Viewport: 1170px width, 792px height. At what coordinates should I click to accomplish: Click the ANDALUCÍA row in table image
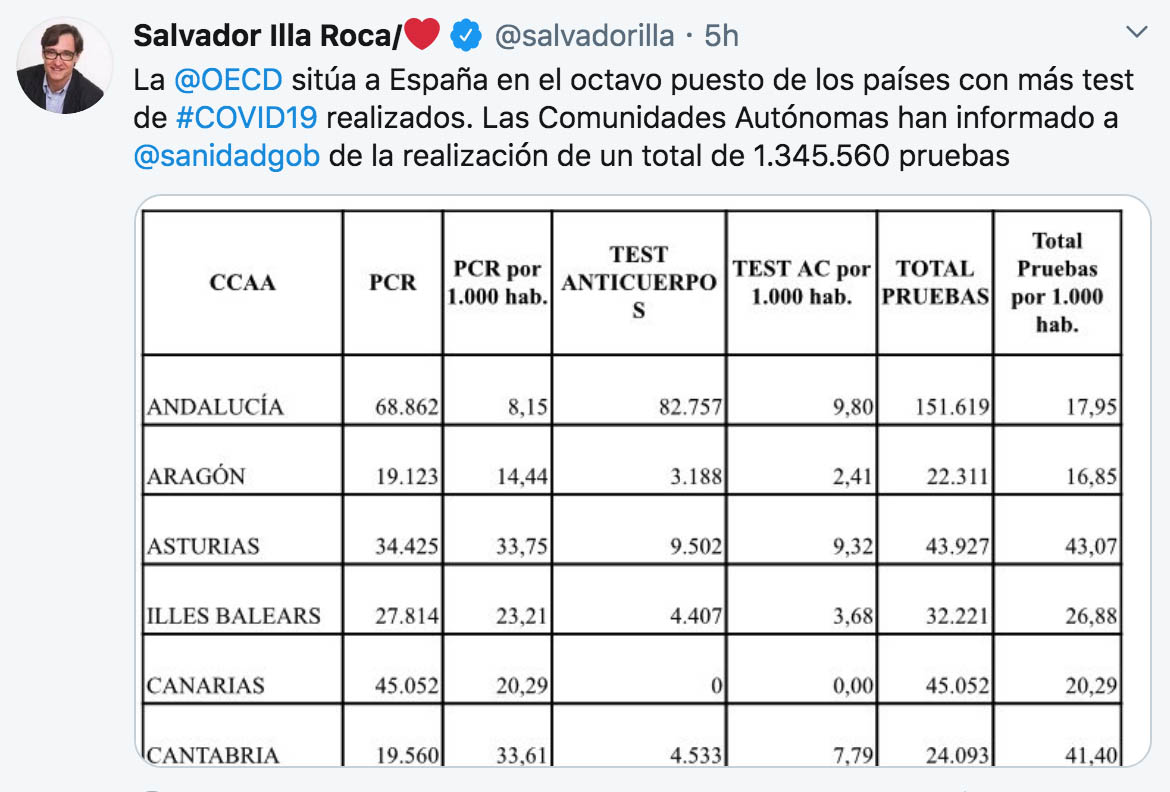pos(631,390)
